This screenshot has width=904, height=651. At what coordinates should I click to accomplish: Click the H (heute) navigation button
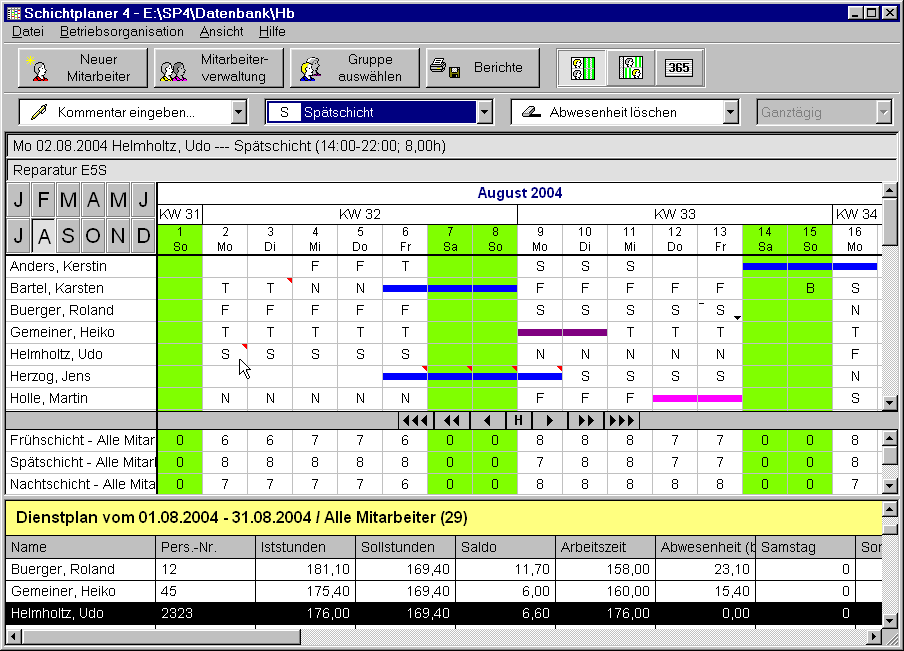click(518, 420)
